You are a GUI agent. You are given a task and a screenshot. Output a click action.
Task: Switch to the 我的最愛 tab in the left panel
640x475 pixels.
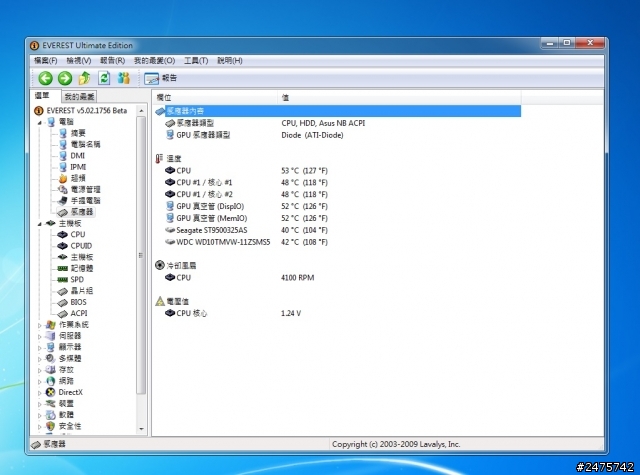(x=79, y=97)
